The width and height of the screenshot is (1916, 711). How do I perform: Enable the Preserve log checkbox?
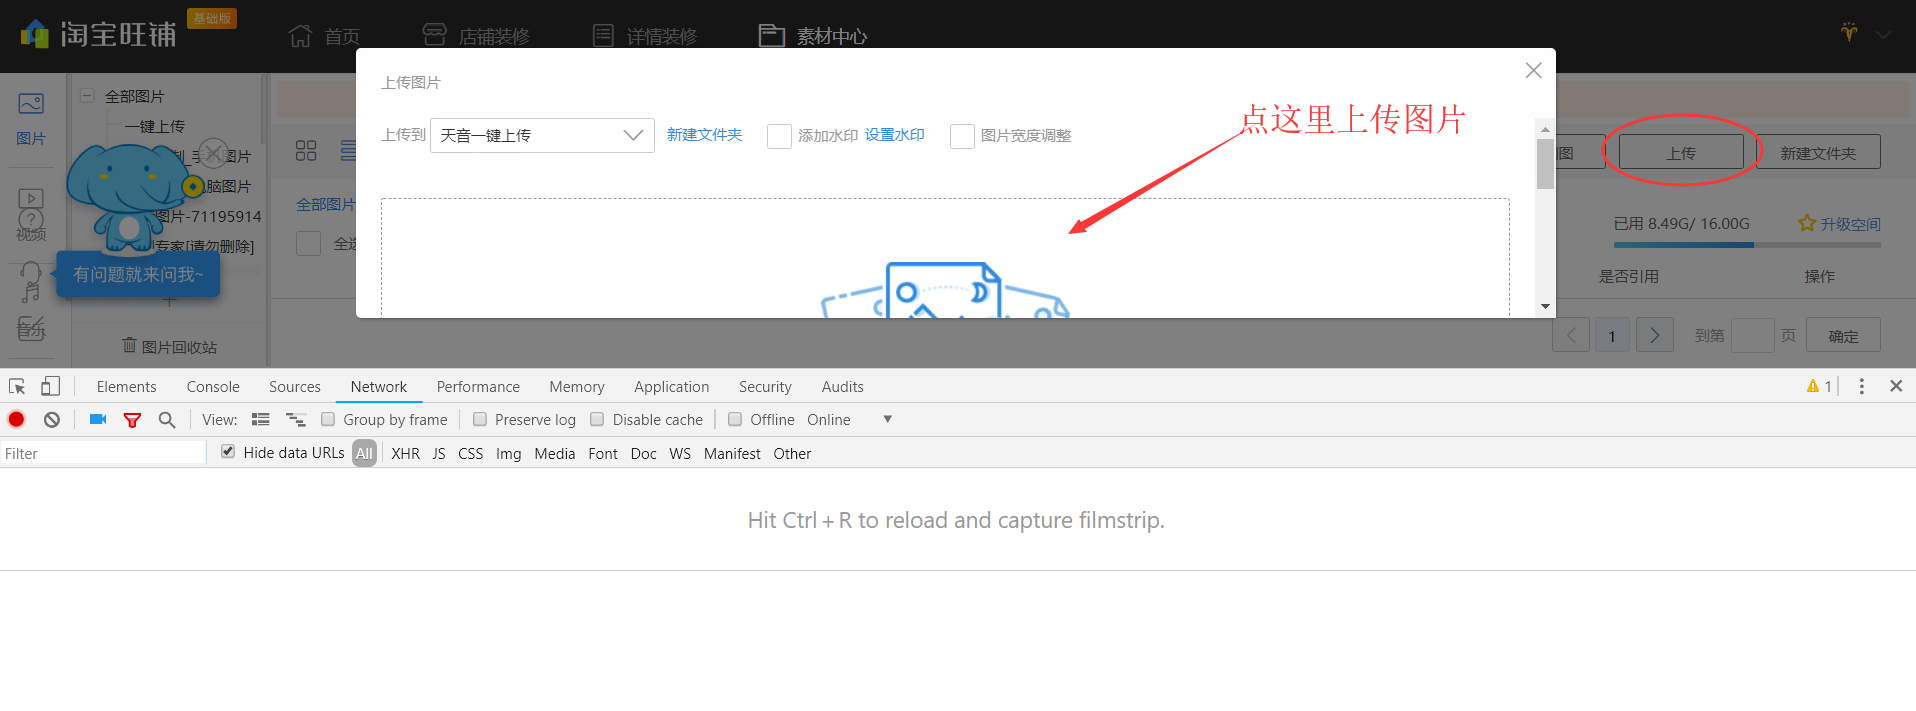click(x=480, y=420)
